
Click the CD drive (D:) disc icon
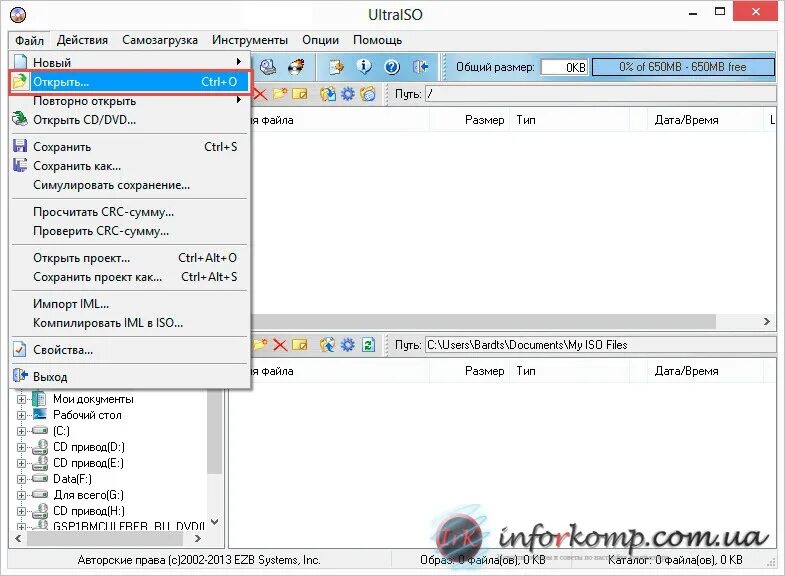40,447
